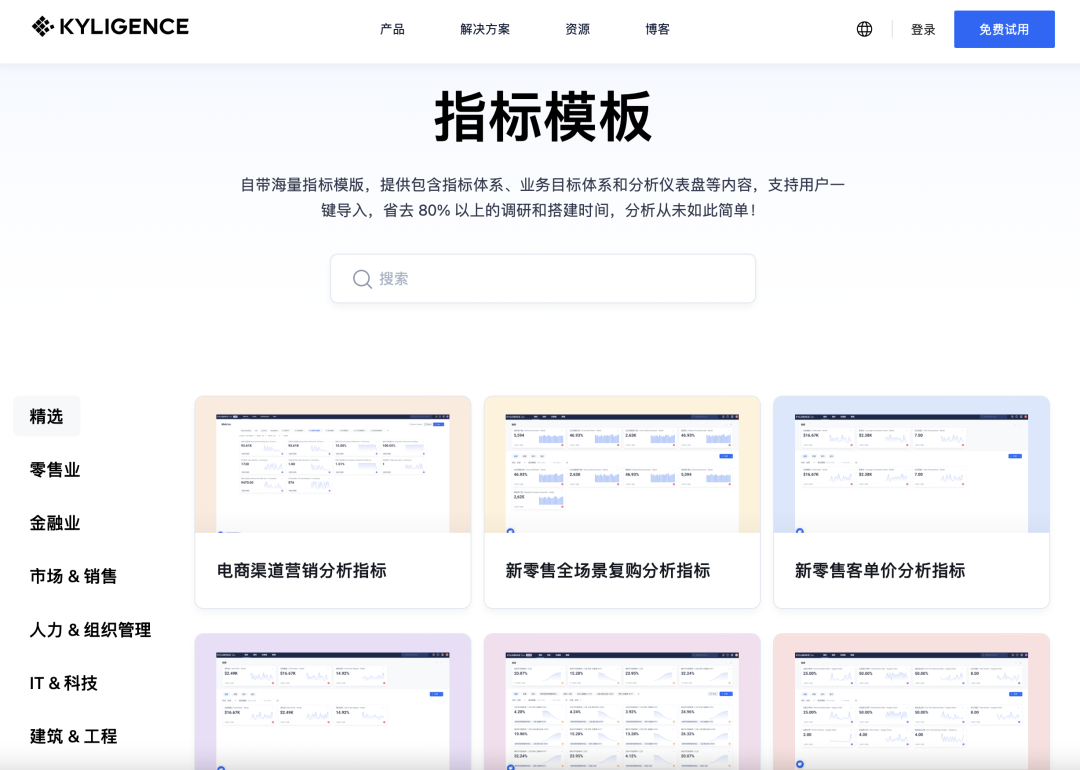The width and height of the screenshot is (1080, 770).
Task: Open the 资源 menu
Action: tap(577, 29)
